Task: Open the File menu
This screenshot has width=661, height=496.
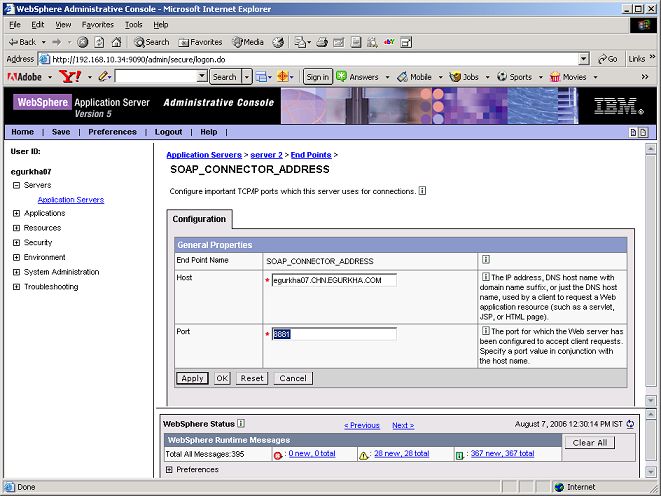Action: (x=15, y=25)
